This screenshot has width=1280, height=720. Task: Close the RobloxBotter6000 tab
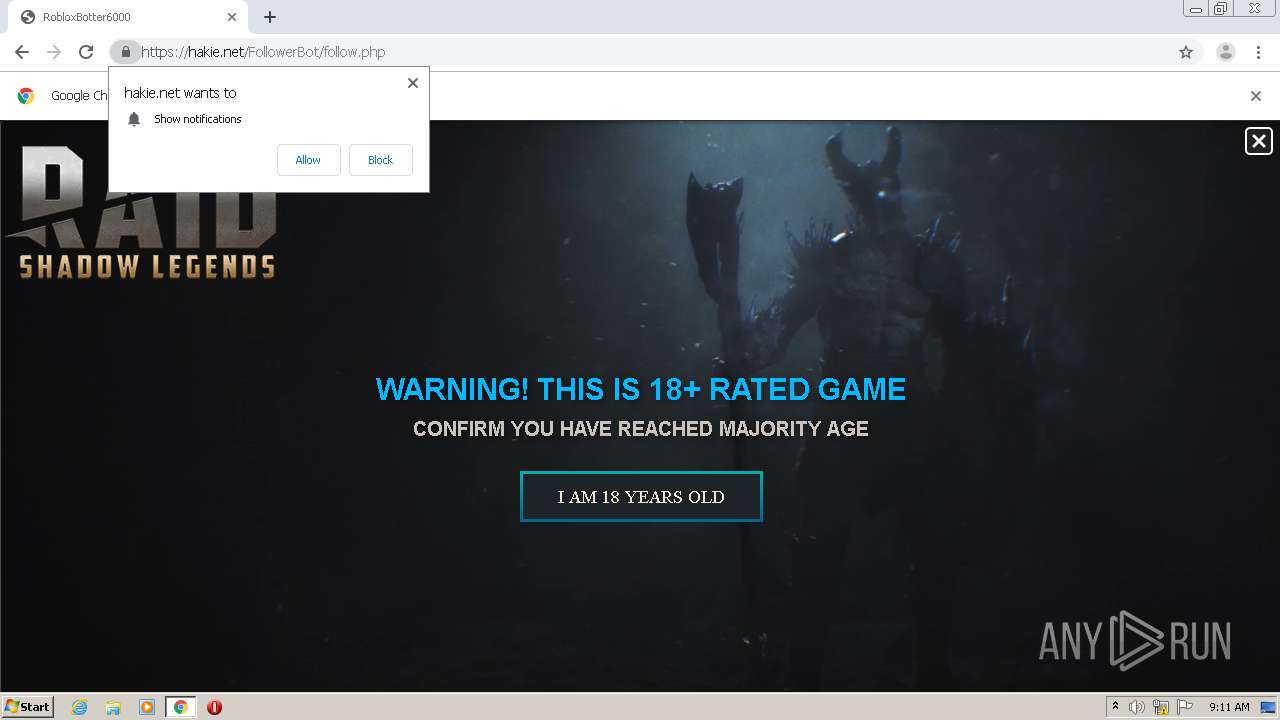click(232, 17)
